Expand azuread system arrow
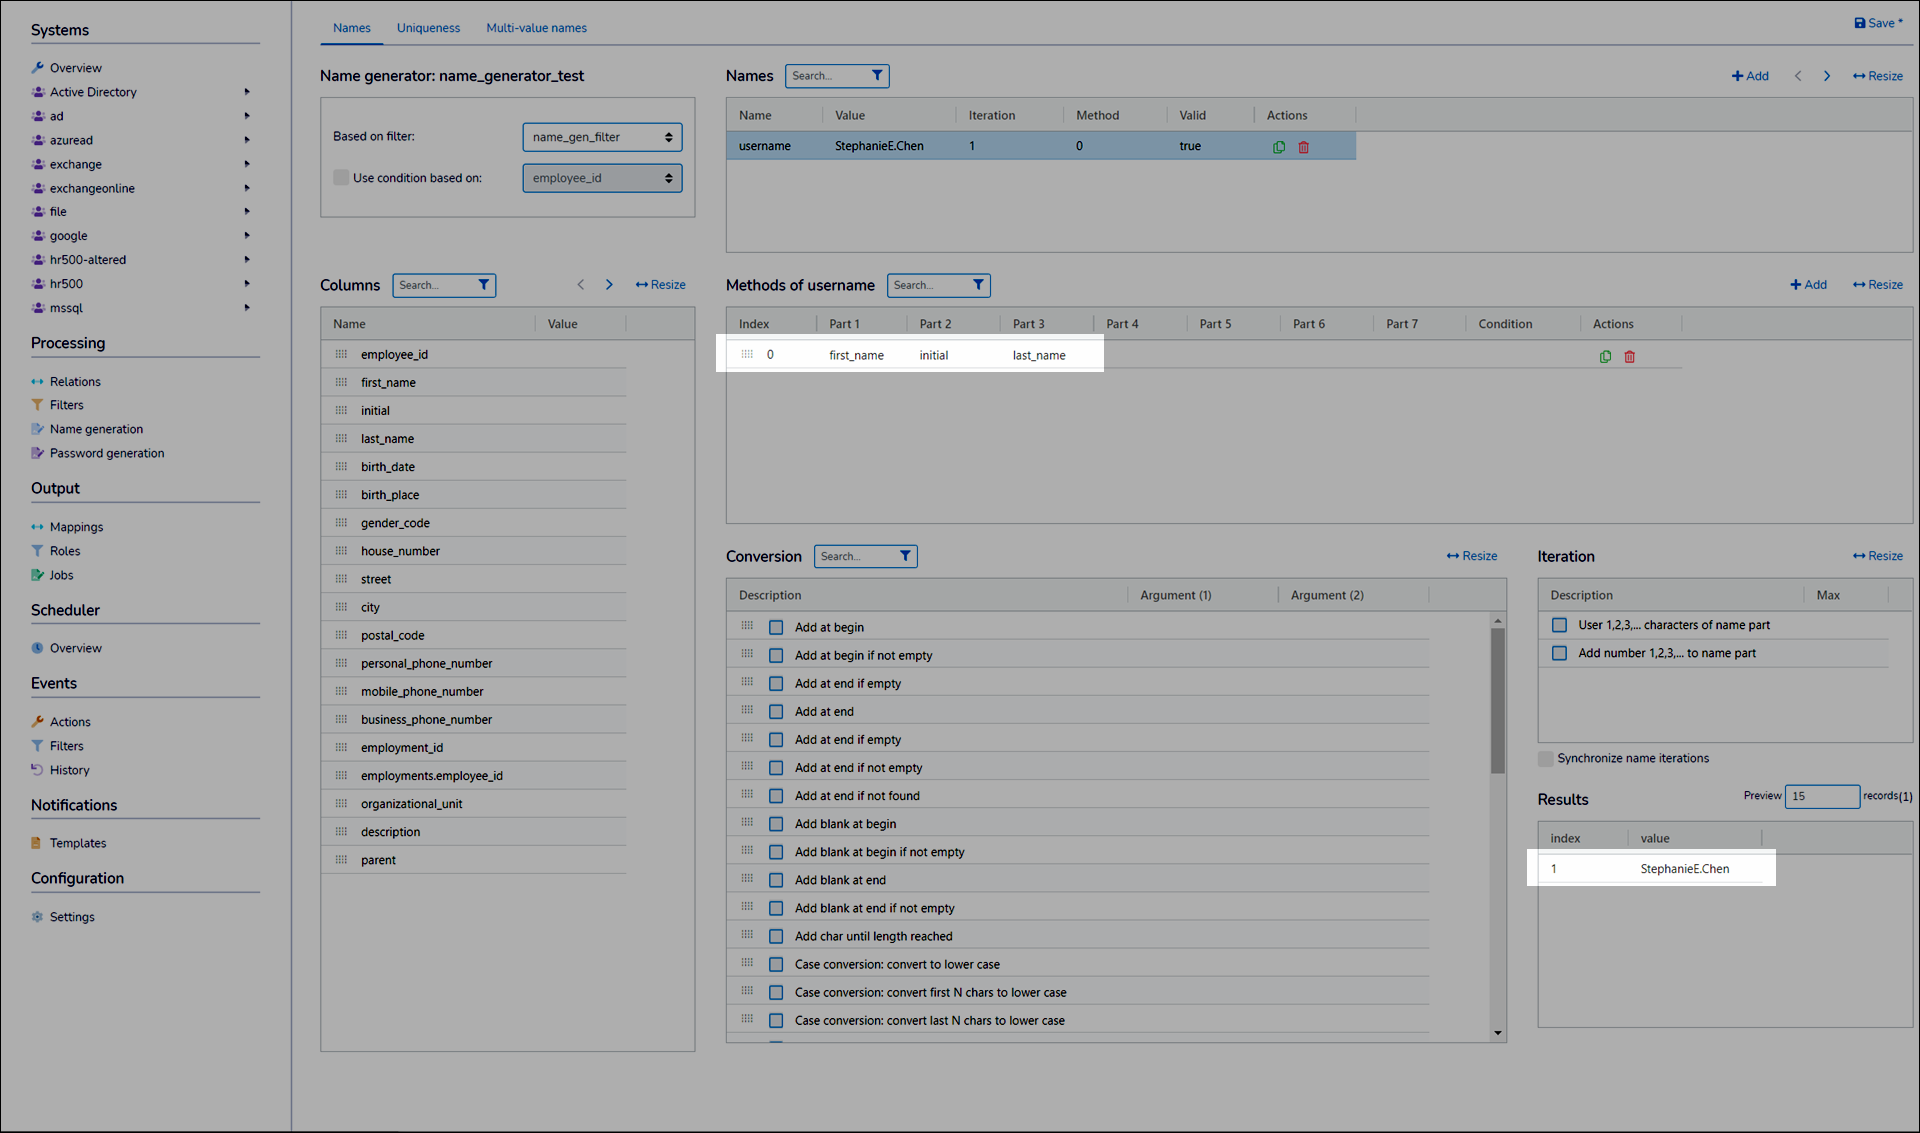Viewport: 1920px width, 1133px height. (247, 140)
